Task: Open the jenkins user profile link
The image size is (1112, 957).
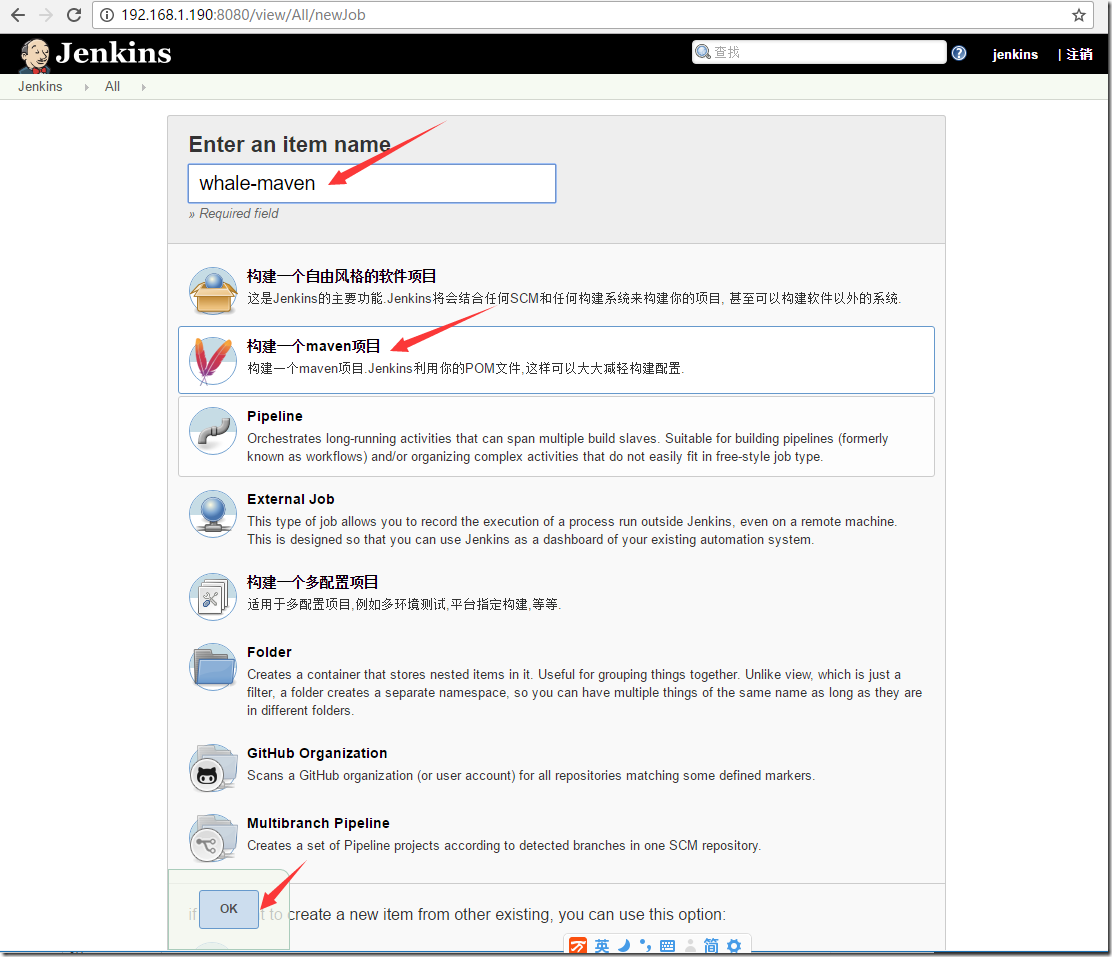Action: point(1015,54)
